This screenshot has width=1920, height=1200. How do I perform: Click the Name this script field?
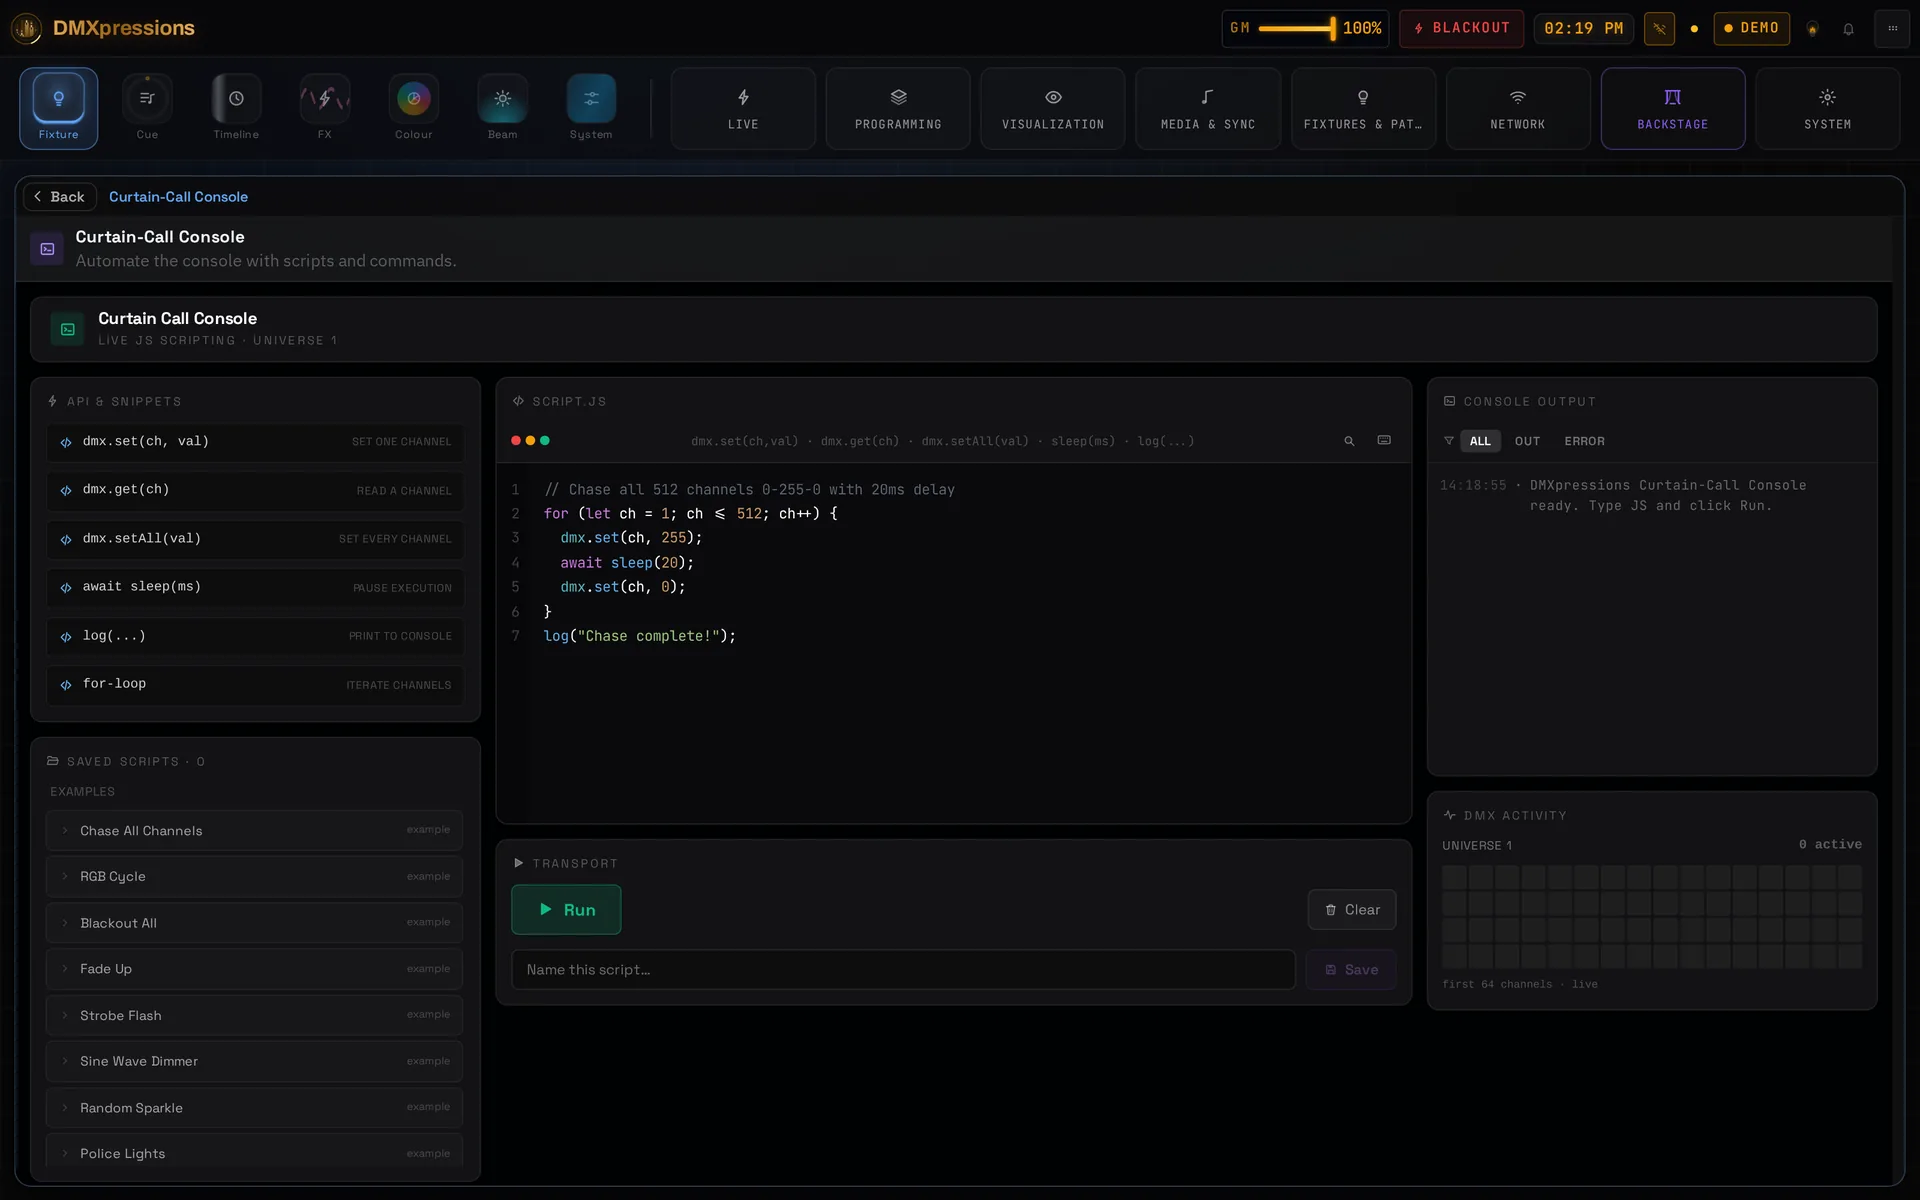pos(903,970)
